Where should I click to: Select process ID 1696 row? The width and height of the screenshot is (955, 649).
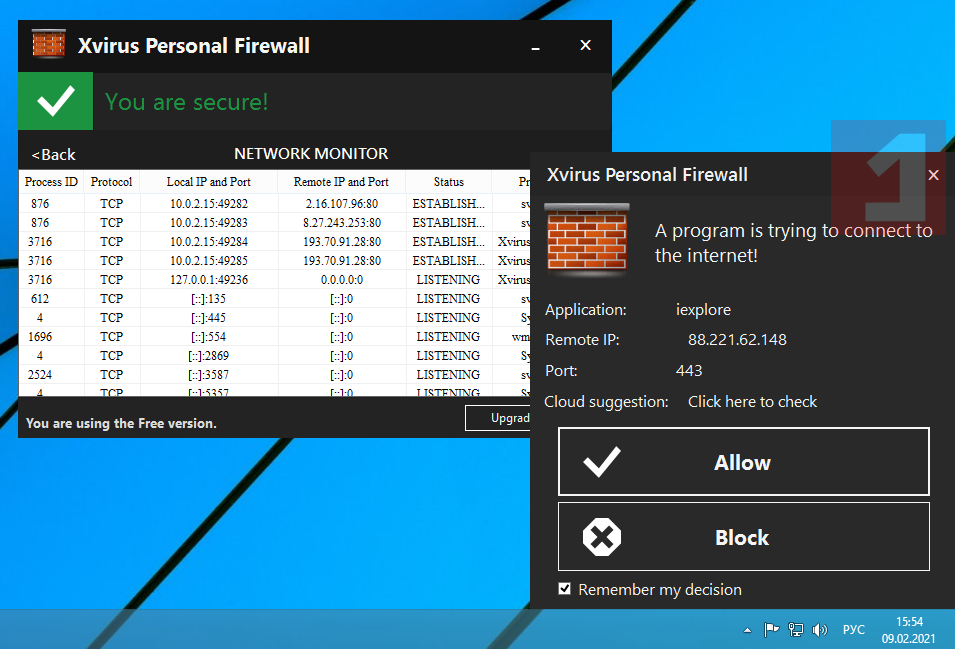coord(274,337)
